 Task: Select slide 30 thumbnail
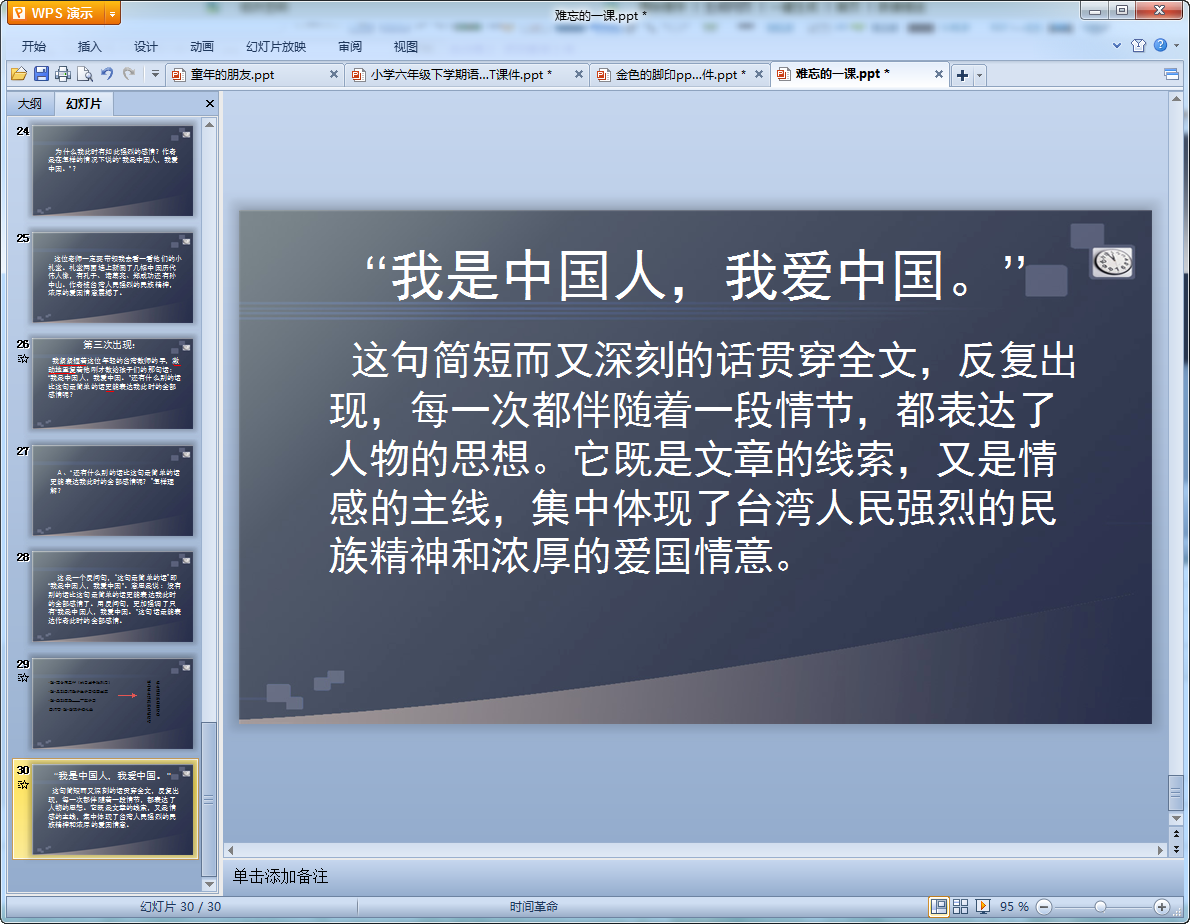[x=112, y=810]
